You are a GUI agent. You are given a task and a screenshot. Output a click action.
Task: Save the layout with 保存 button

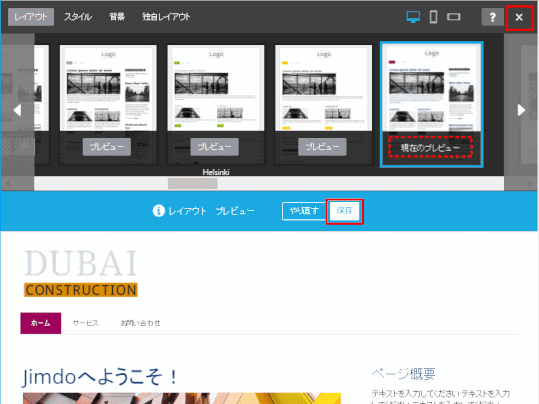pos(344,211)
